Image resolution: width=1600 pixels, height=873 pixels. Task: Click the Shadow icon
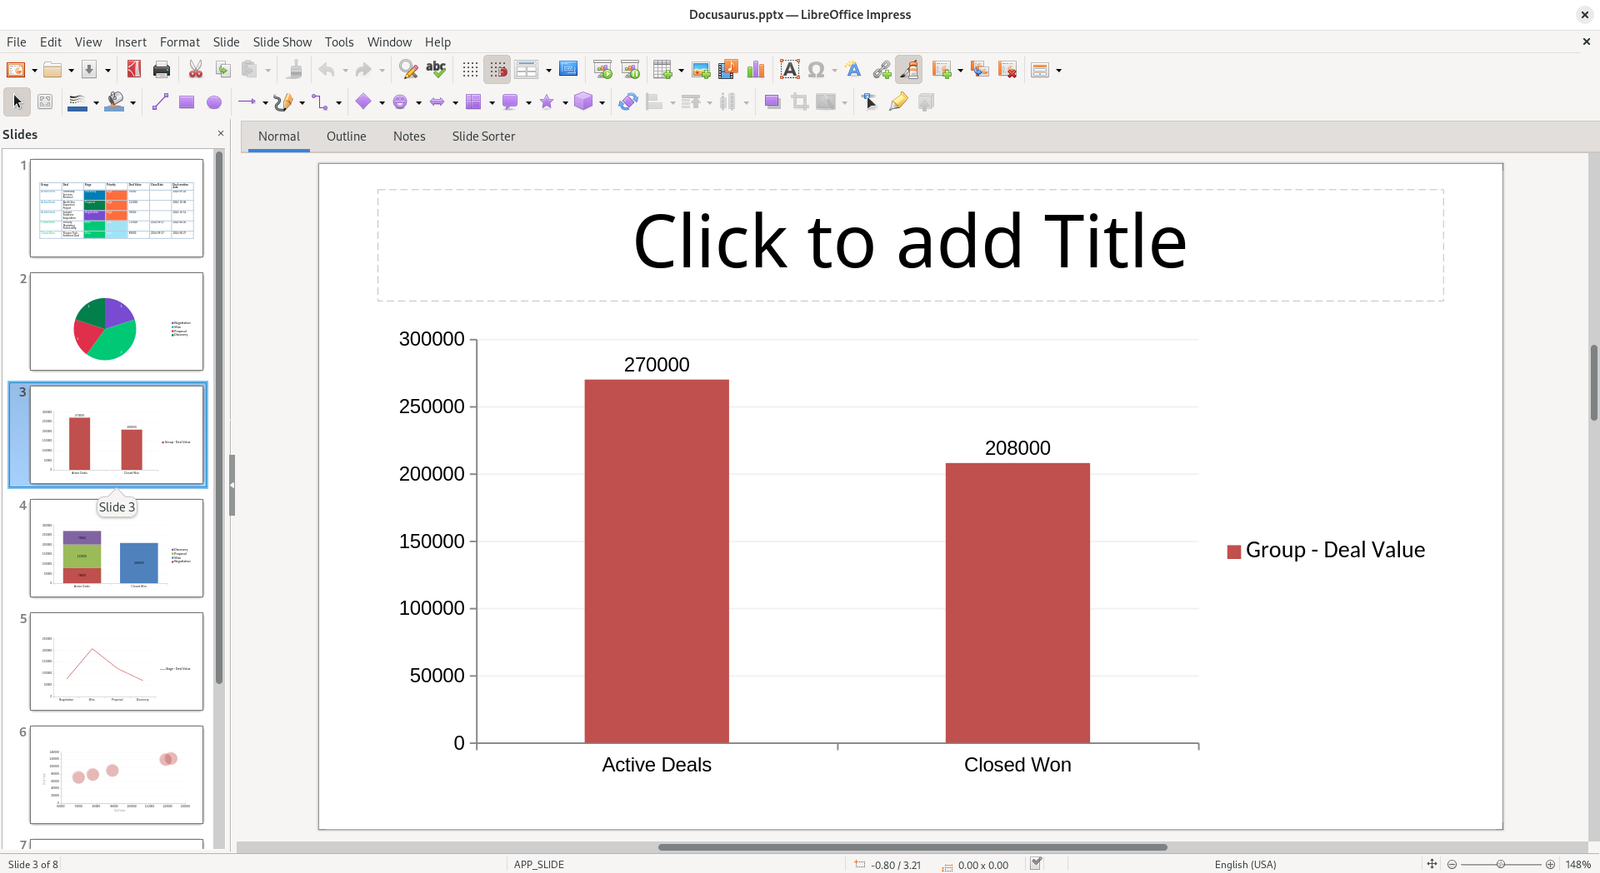(772, 101)
